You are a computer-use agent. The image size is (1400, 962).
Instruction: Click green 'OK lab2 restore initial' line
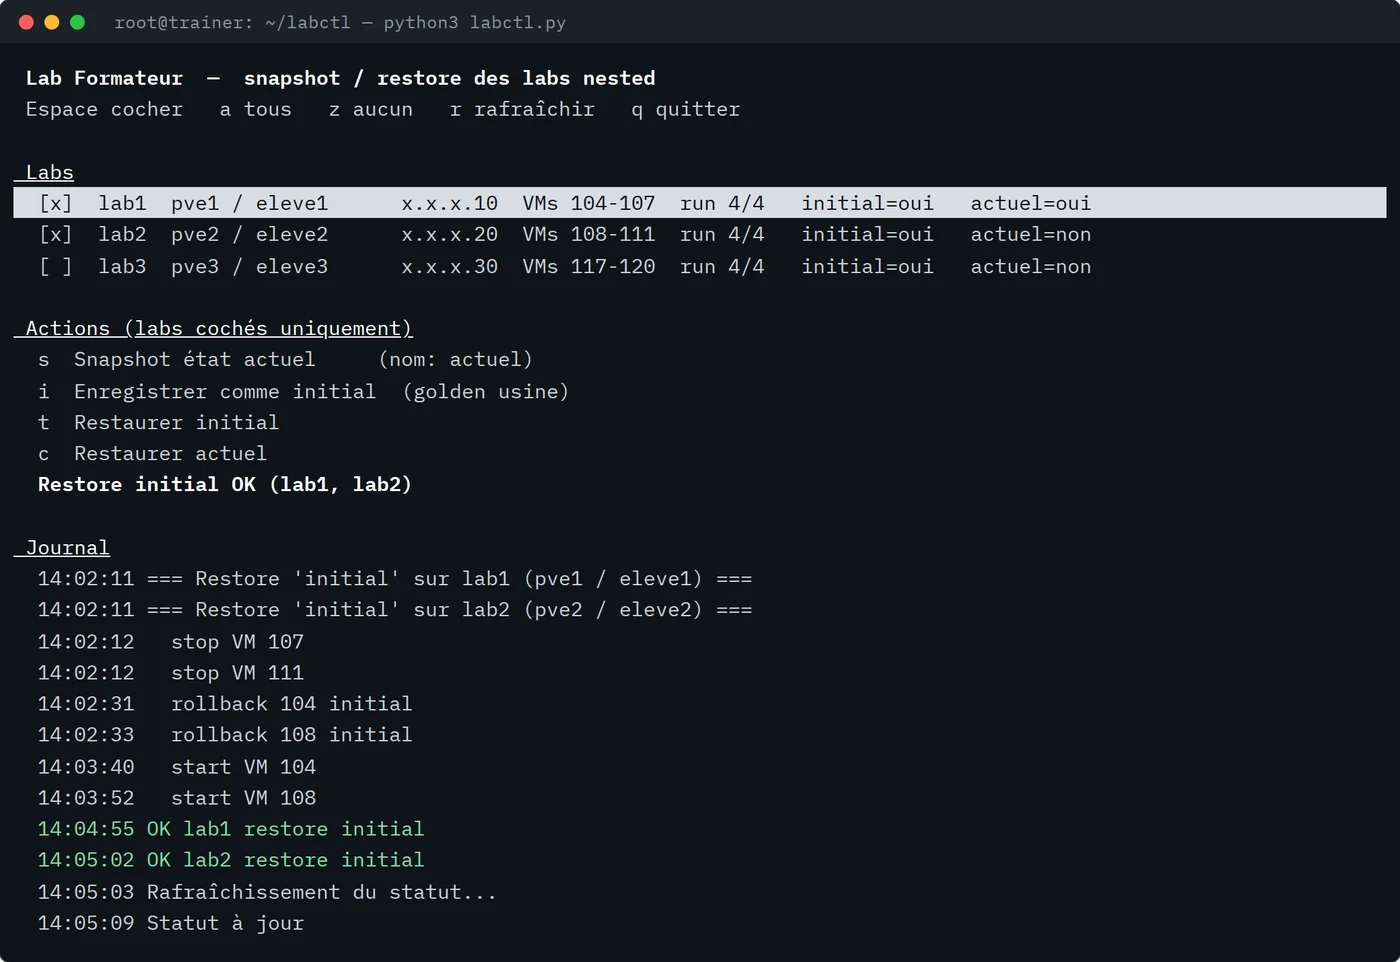point(231,859)
